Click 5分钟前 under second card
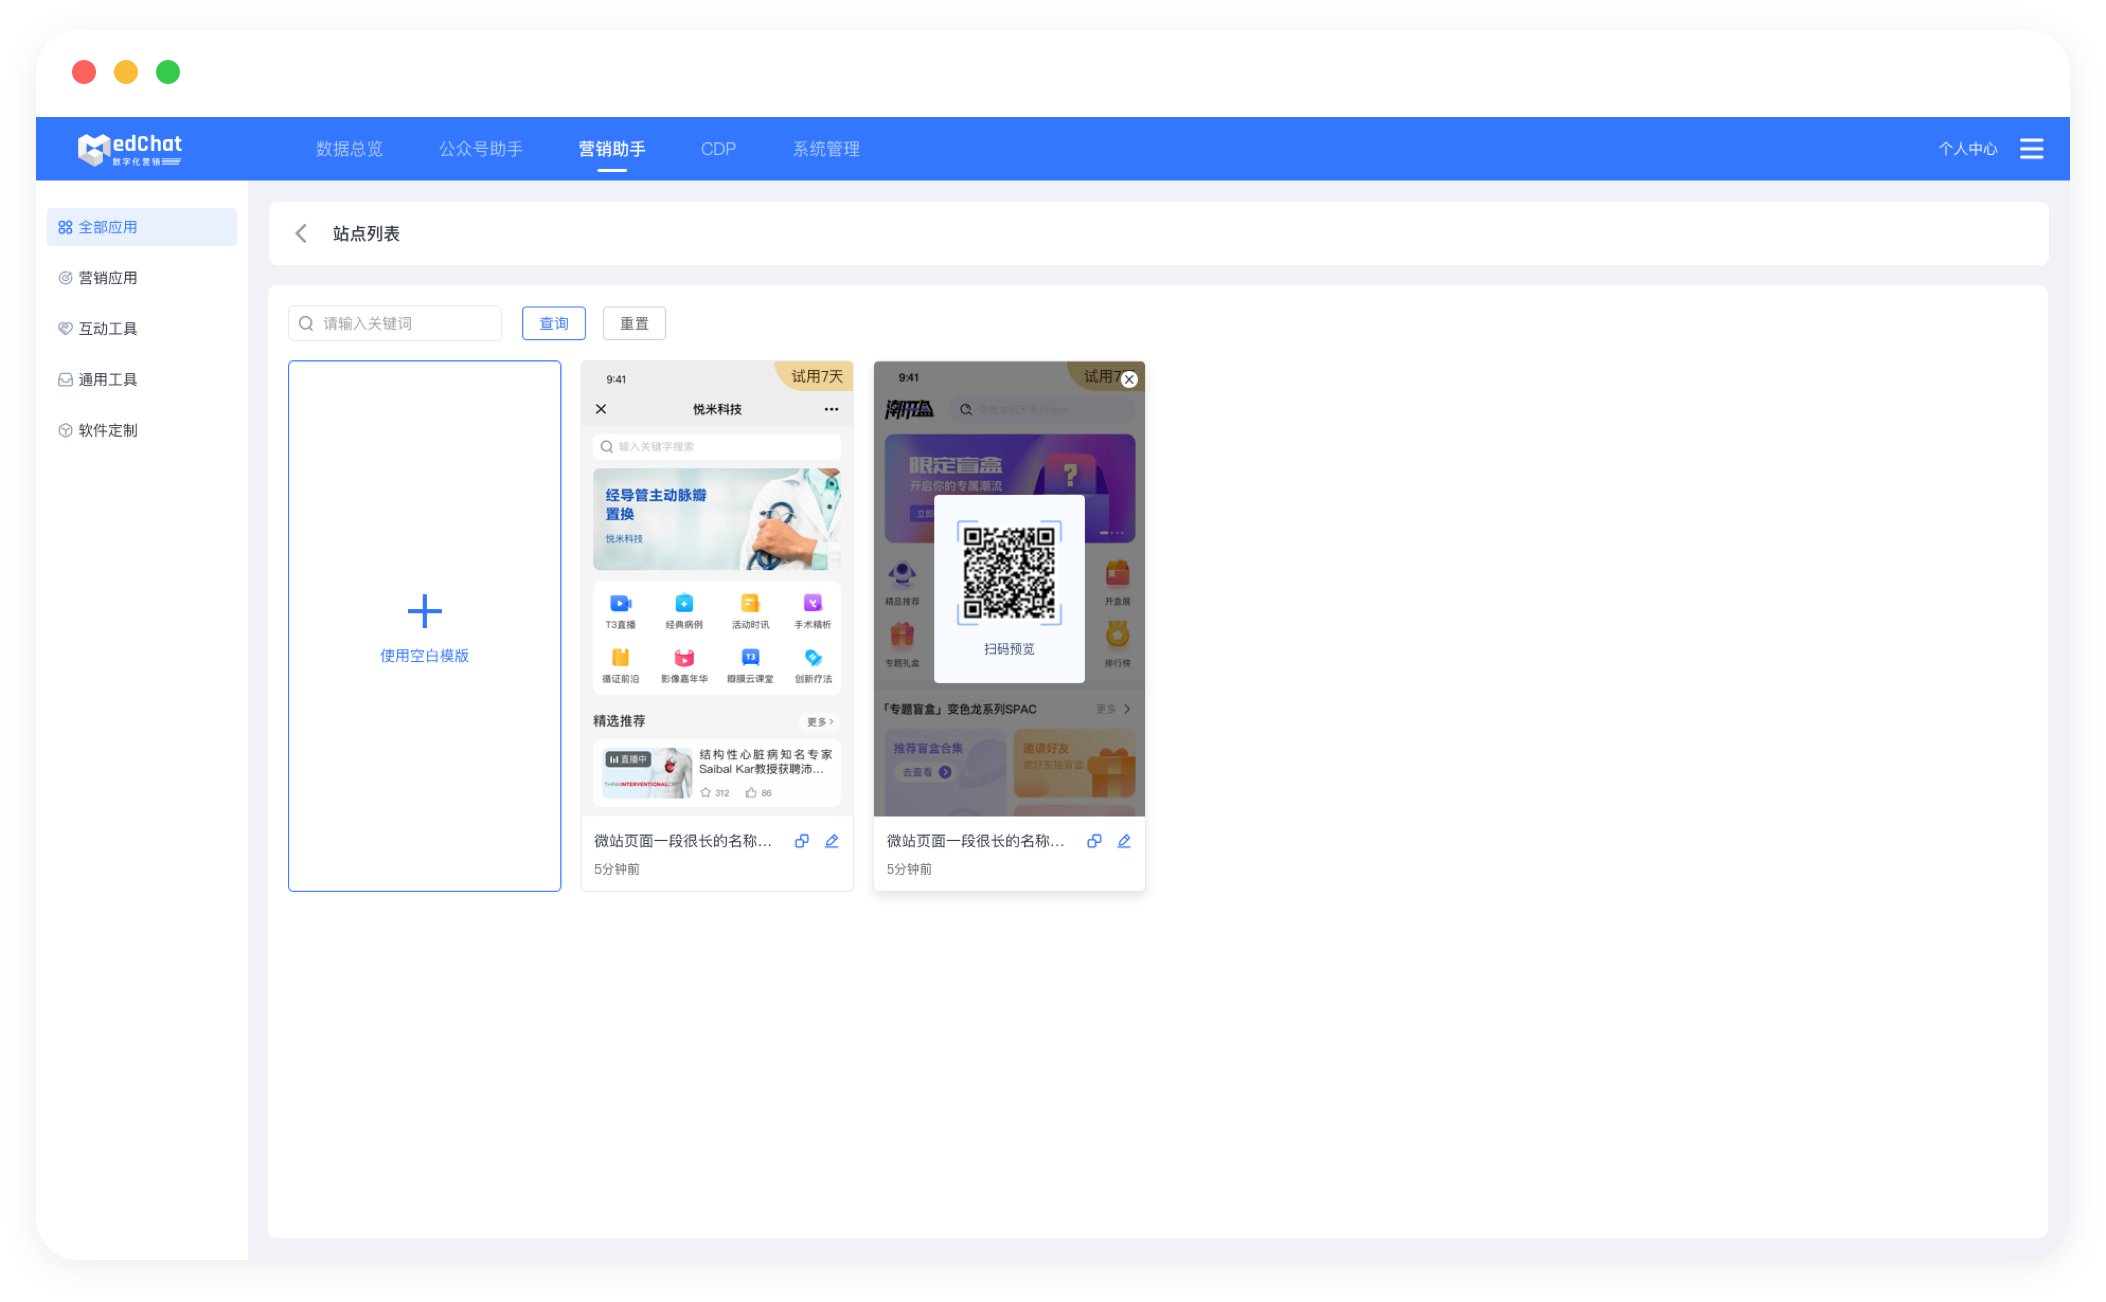Image resolution: width=2106 pixels, height=1302 pixels. click(909, 870)
